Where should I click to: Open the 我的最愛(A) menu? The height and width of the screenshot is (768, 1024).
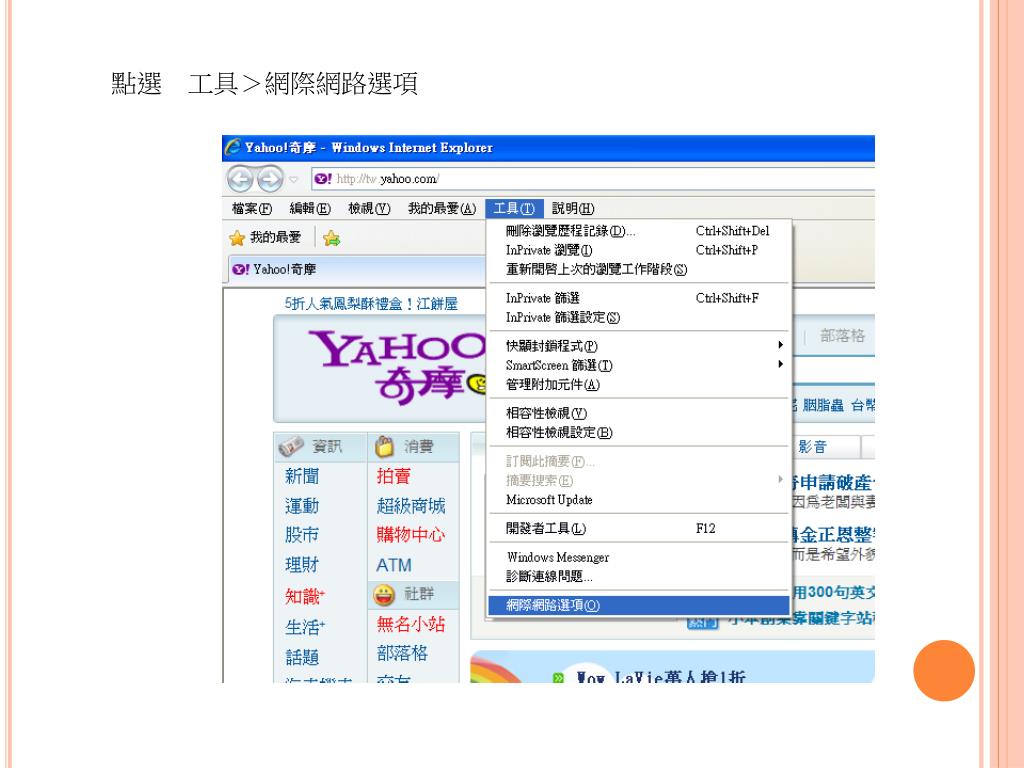[442, 208]
